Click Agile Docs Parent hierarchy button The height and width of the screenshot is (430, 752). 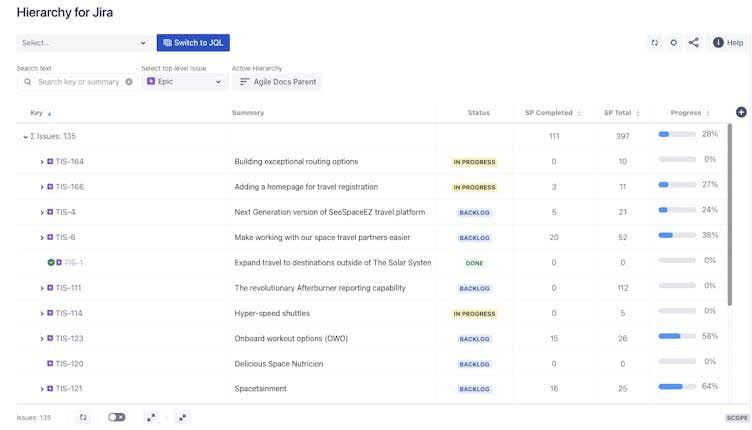[x=278, y=82]
